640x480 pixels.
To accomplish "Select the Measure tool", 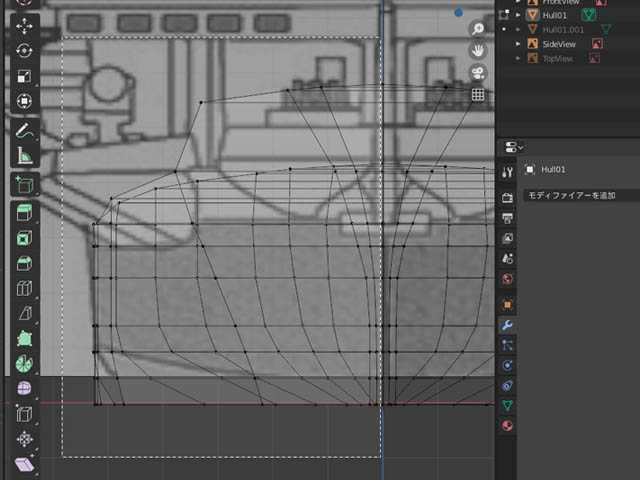I will [x=24, y=156].
